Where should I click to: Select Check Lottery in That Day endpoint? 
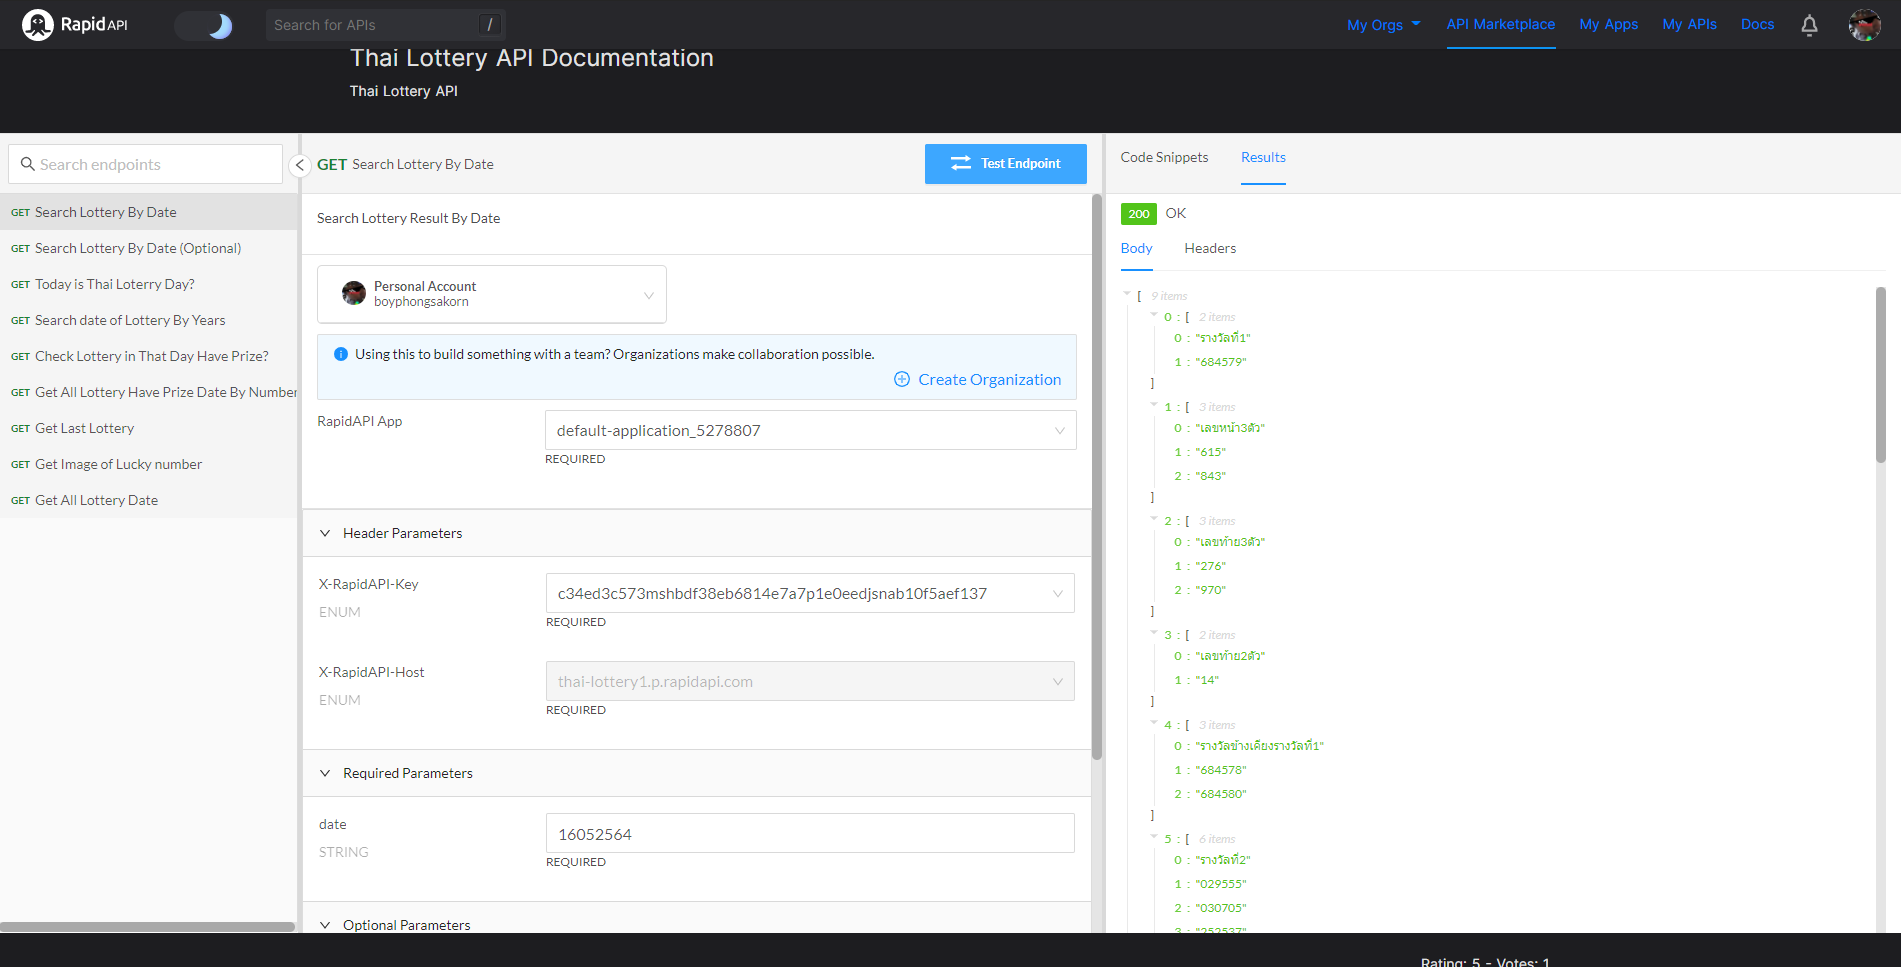[x=148, y=356]
